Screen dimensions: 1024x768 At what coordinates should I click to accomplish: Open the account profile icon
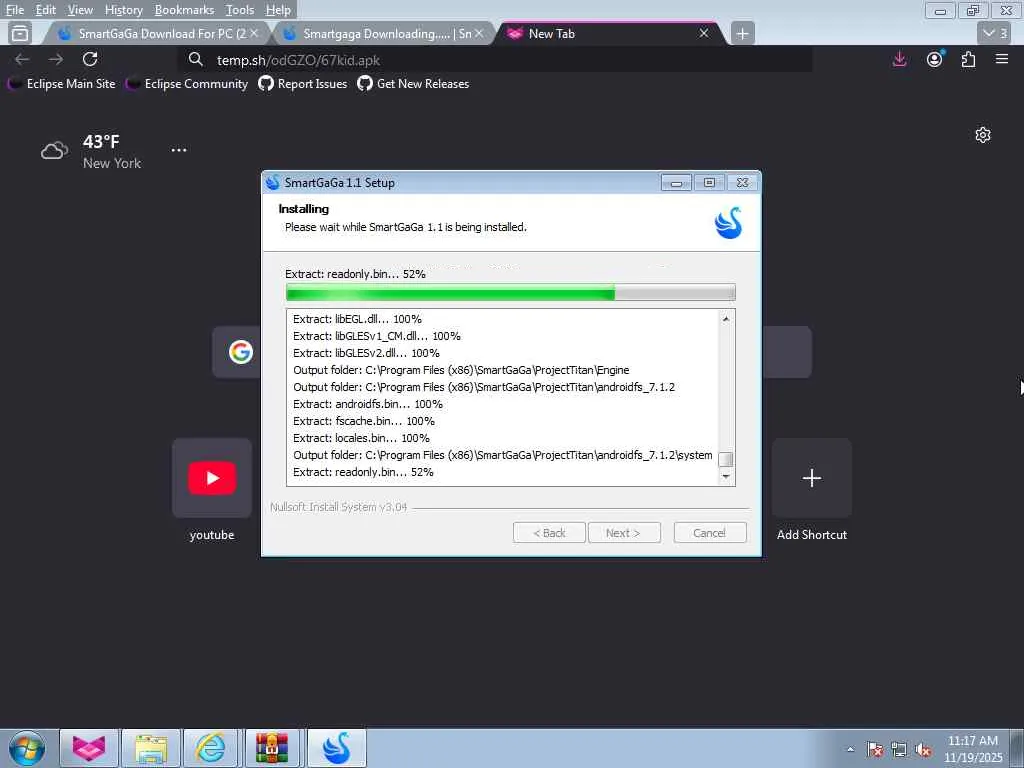(935, 59)
